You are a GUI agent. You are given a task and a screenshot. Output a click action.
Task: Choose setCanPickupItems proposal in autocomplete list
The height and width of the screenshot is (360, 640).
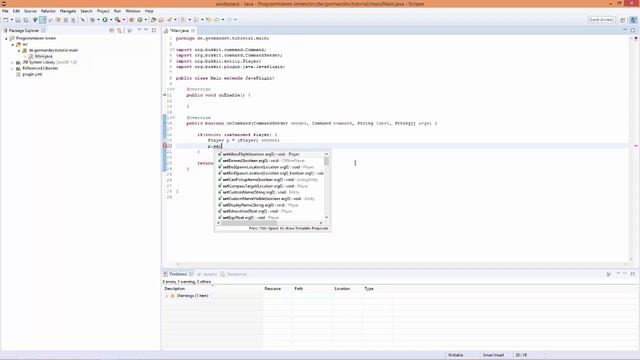270,180
